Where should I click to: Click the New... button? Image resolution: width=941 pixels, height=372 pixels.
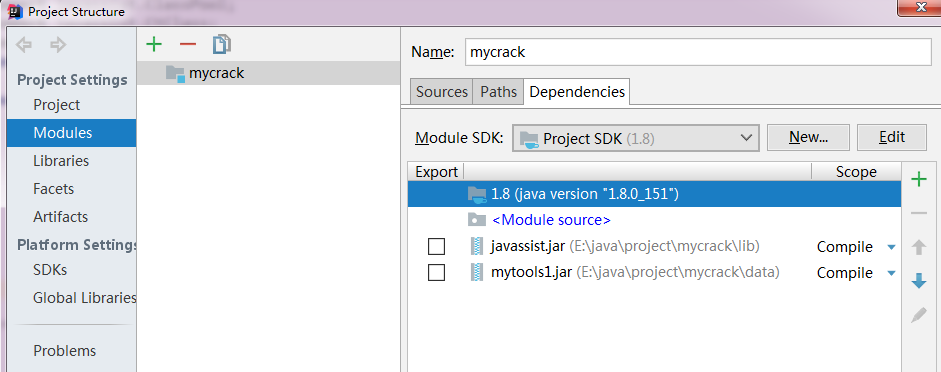pyautogui.click(x=808, y=137)
